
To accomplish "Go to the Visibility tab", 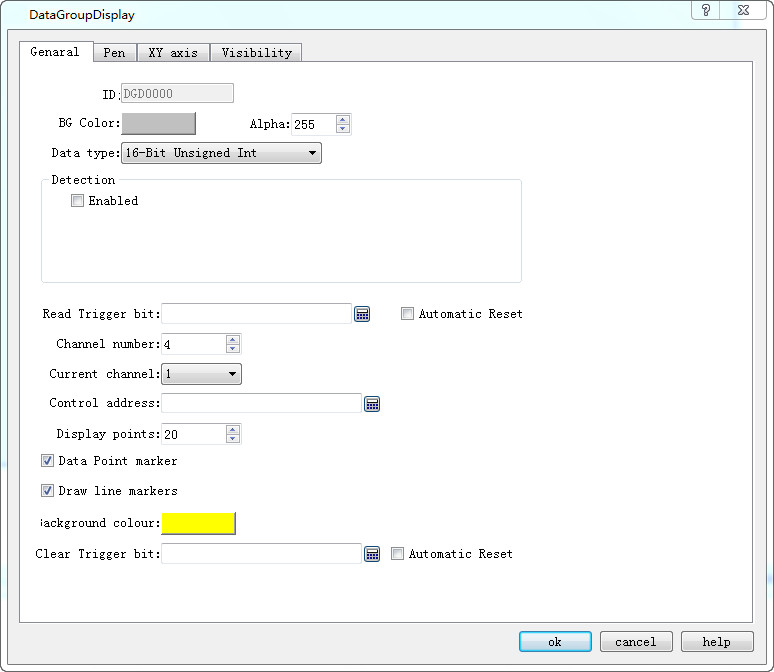I will (256, 52).
